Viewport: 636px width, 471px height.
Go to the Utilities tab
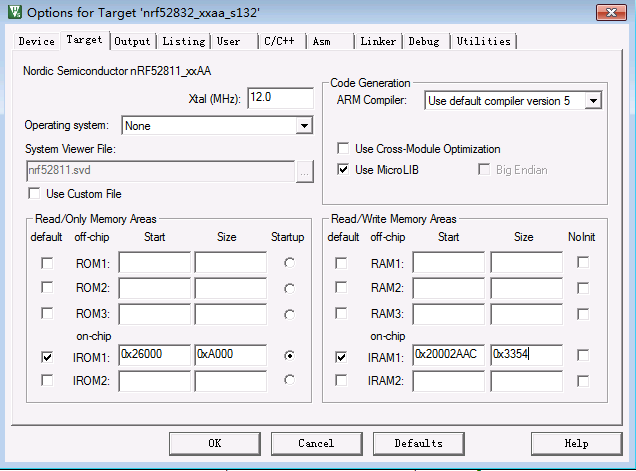[x=483, y=41]
